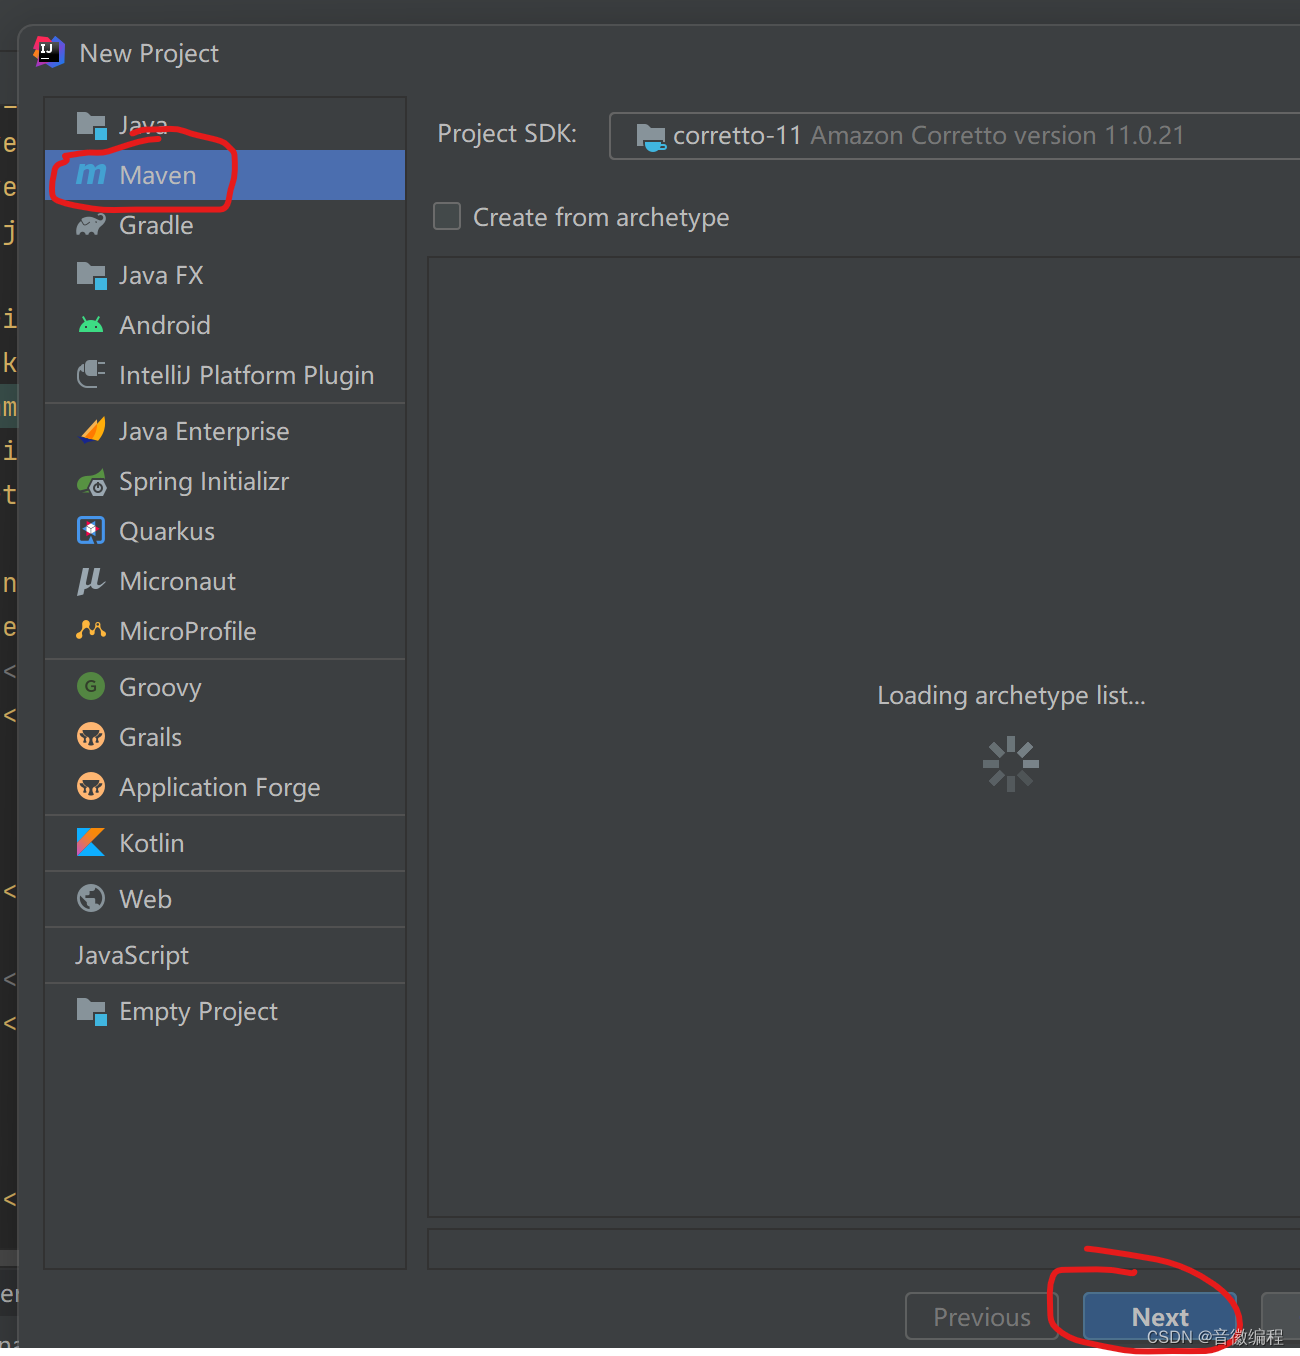Click the Groovy green G icon
This screenshot has height=1356, width=1300.
click(91, 687)
